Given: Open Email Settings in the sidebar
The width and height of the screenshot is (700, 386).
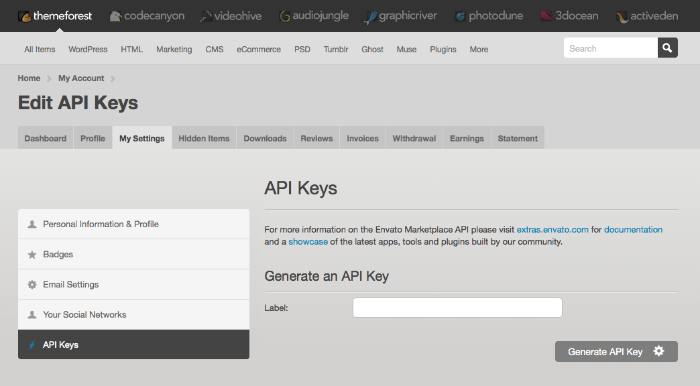Looking at the screenshot, I should (x=133, y=284).
